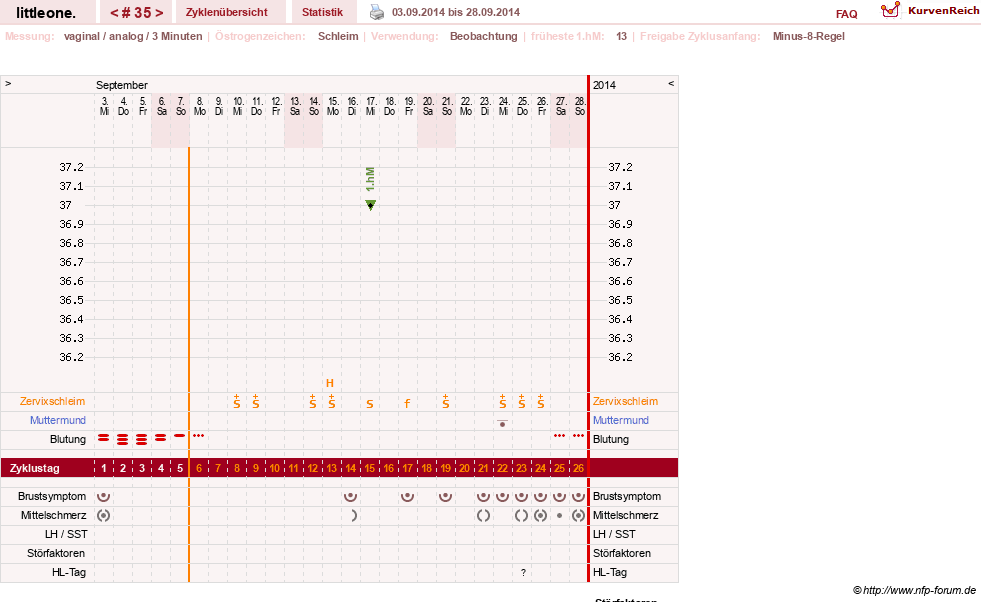
Task: Click the printer icon
Action: 377,12
